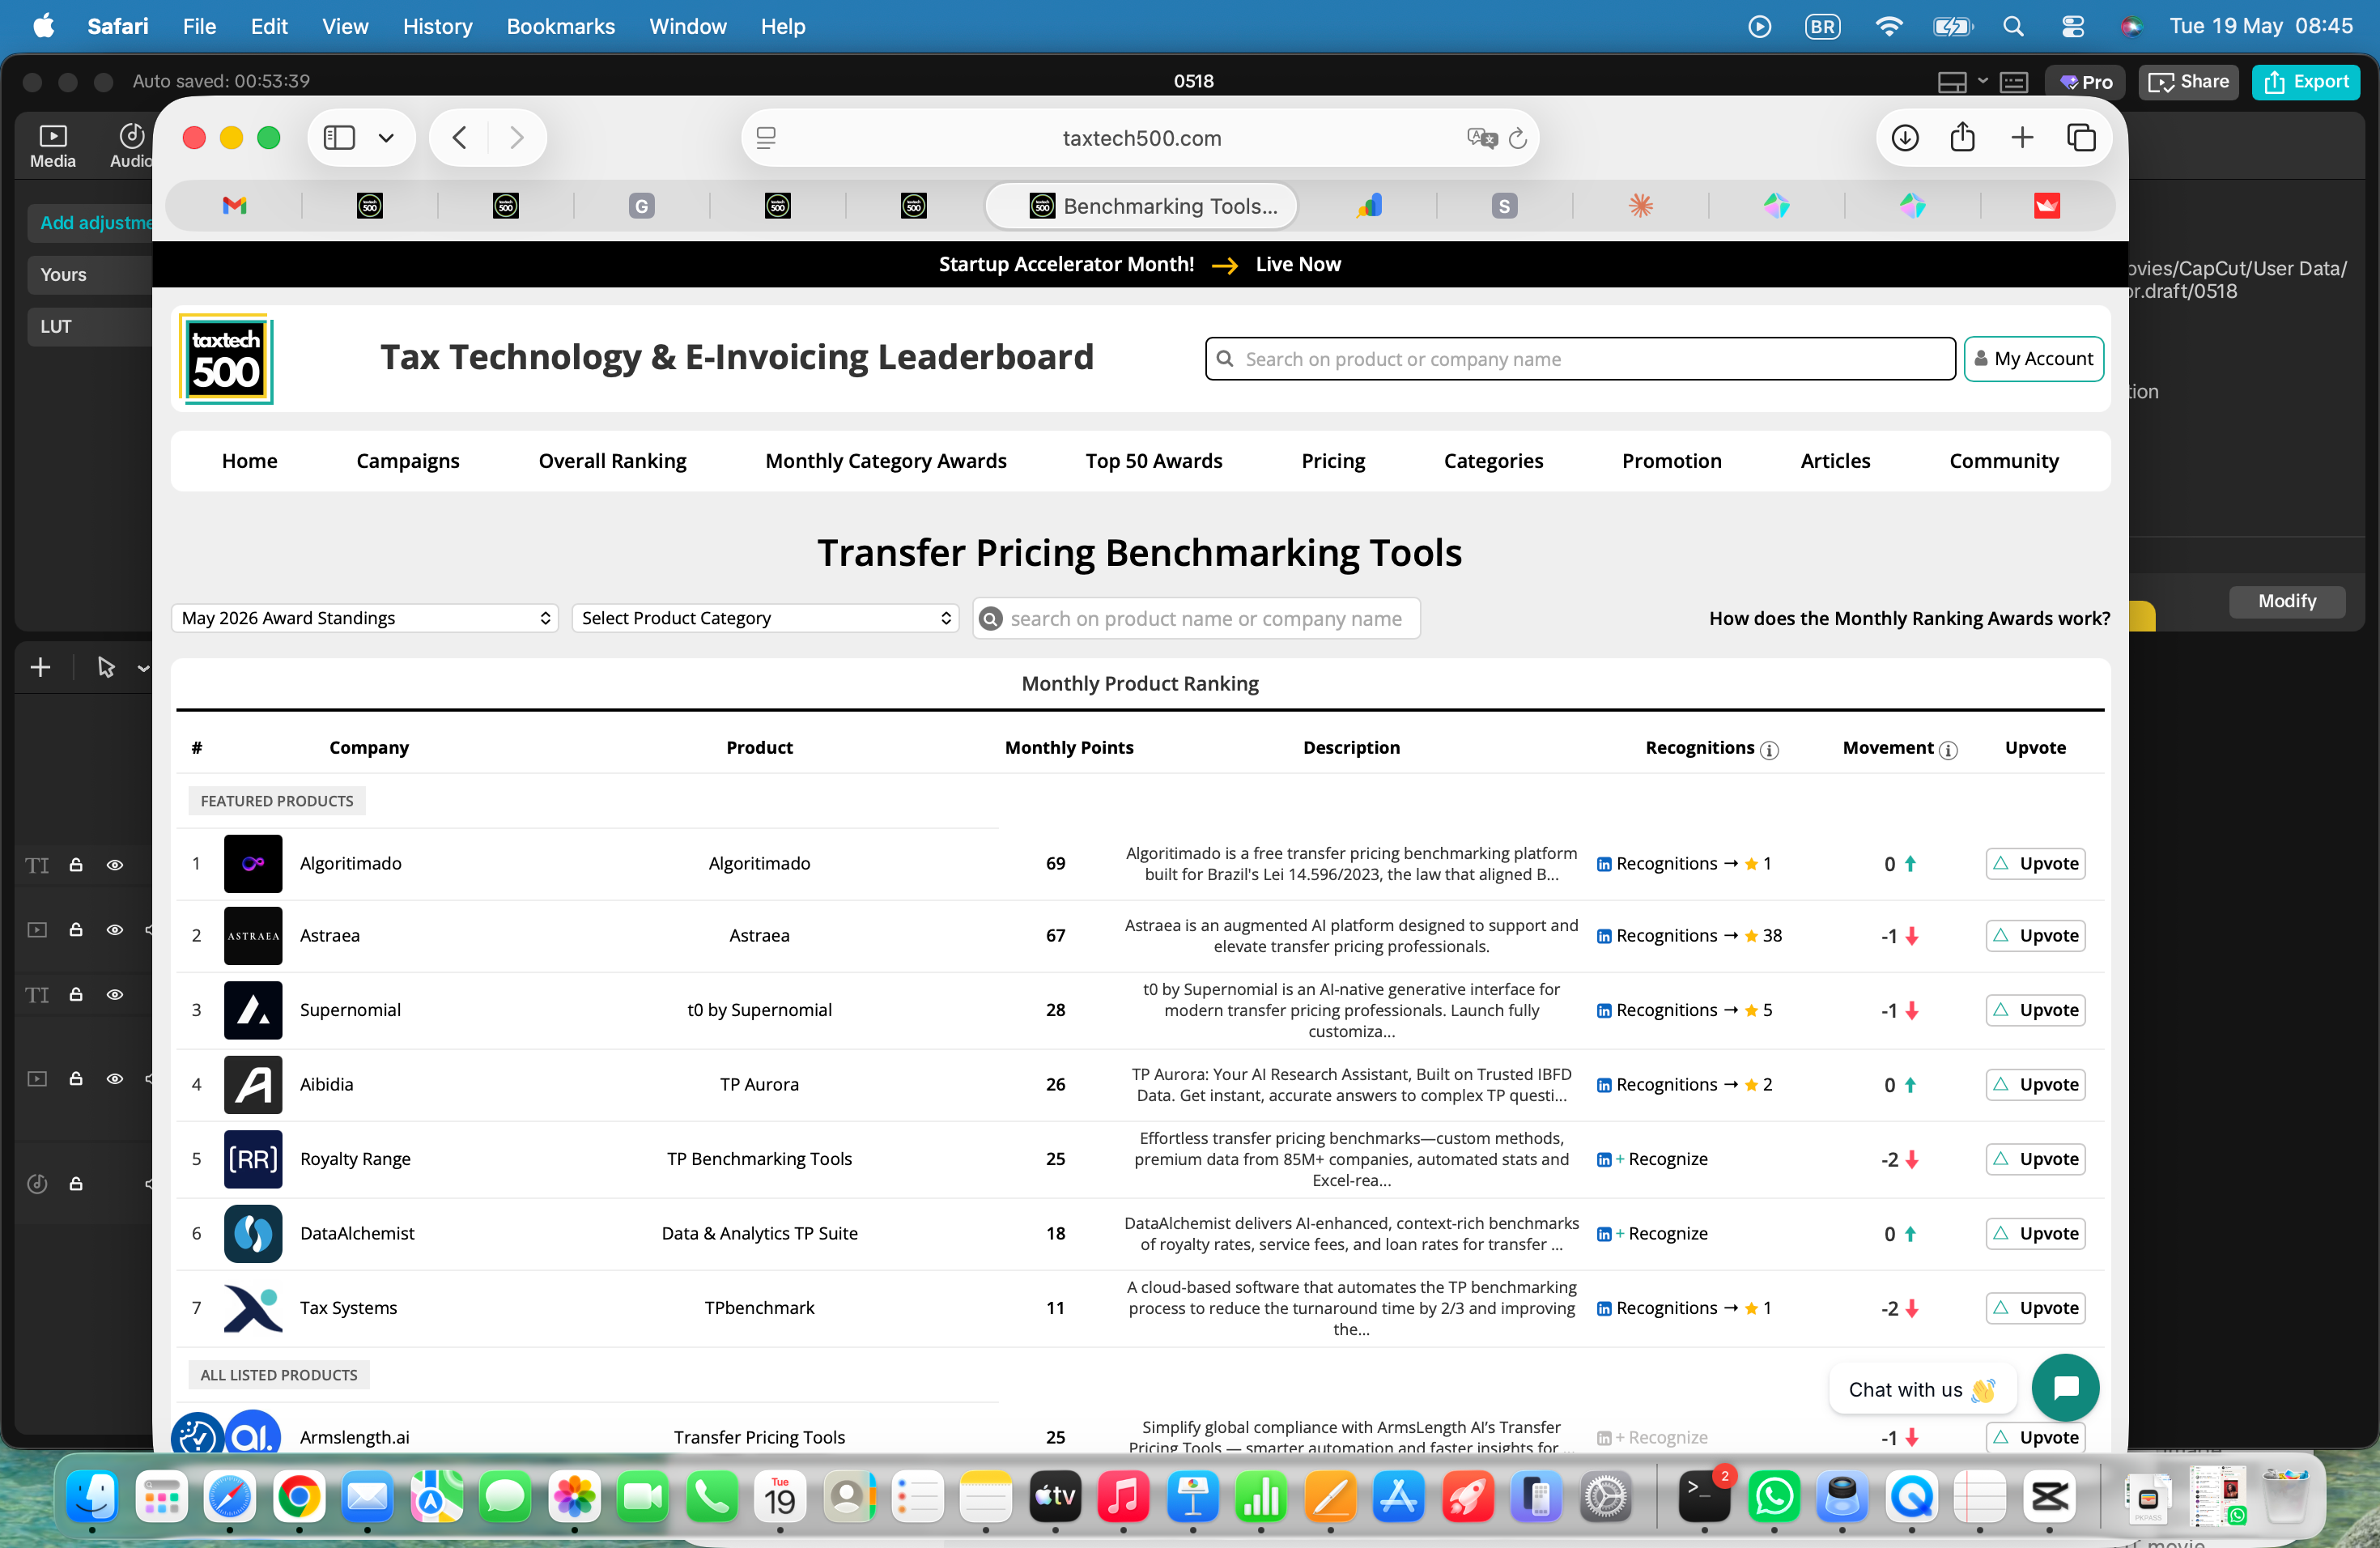2380x1548 pixels.
Task: Show Safari tab overview icon
Action: point(2081,137)
